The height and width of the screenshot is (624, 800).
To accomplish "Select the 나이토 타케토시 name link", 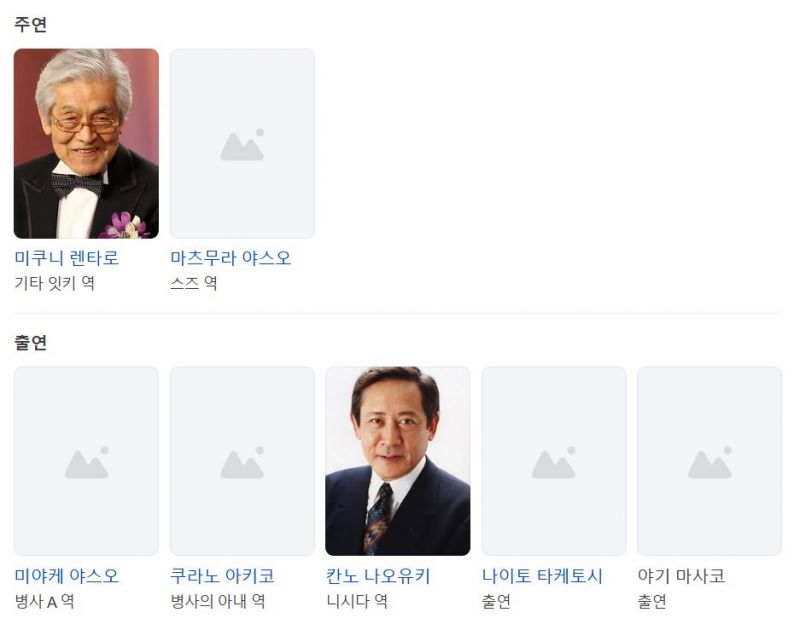I will coord(542,576).
